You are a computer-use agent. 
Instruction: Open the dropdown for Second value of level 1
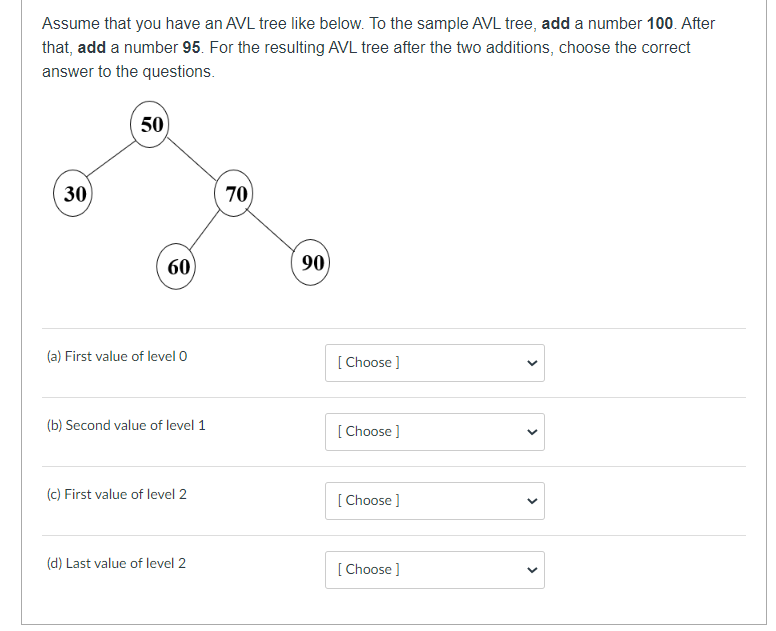click(x=435, y=432)
